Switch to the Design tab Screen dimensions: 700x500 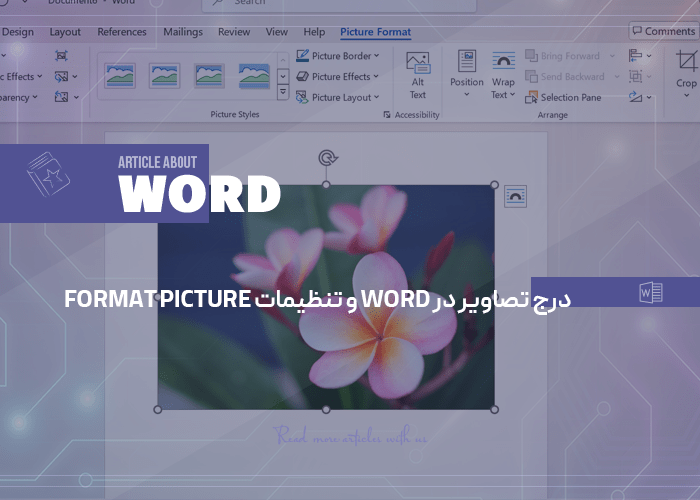click(x=18, y=32)
